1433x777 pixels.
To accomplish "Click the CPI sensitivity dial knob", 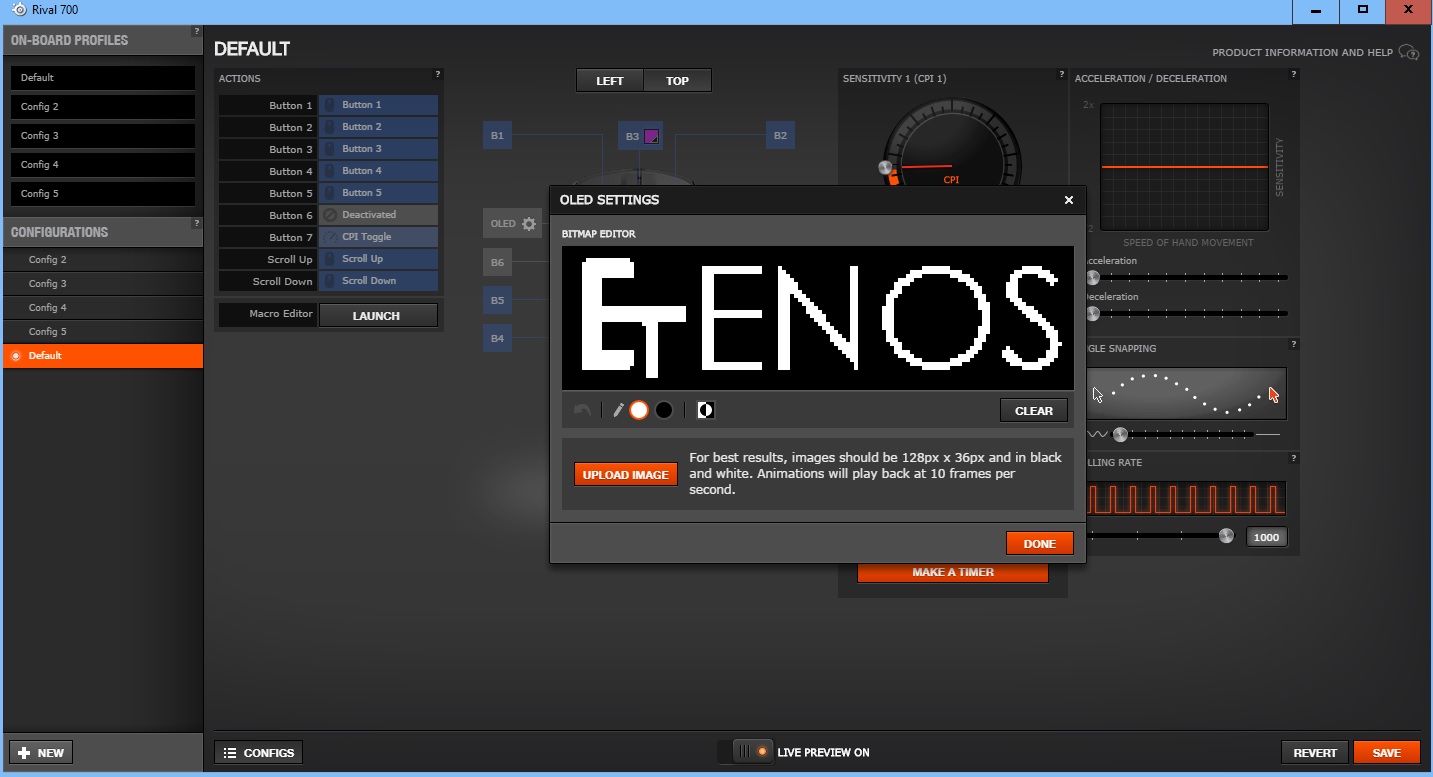I will [x=884, y=168].
